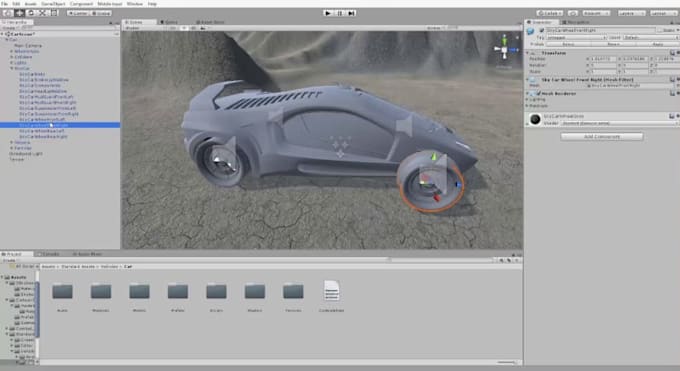Toggle scene lighting in Scene view bar
This screenshot has width=680, height=371.
tap(184, 28)
